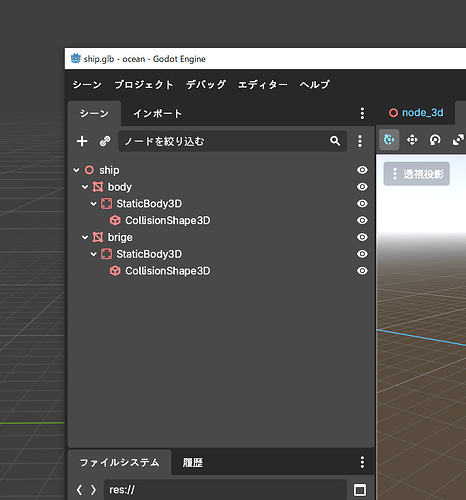The height and width of the screenshot is (500, 466).
Task: Select the Select Mode tool in viewport toolbar
Action: click(x=389, y=140)
